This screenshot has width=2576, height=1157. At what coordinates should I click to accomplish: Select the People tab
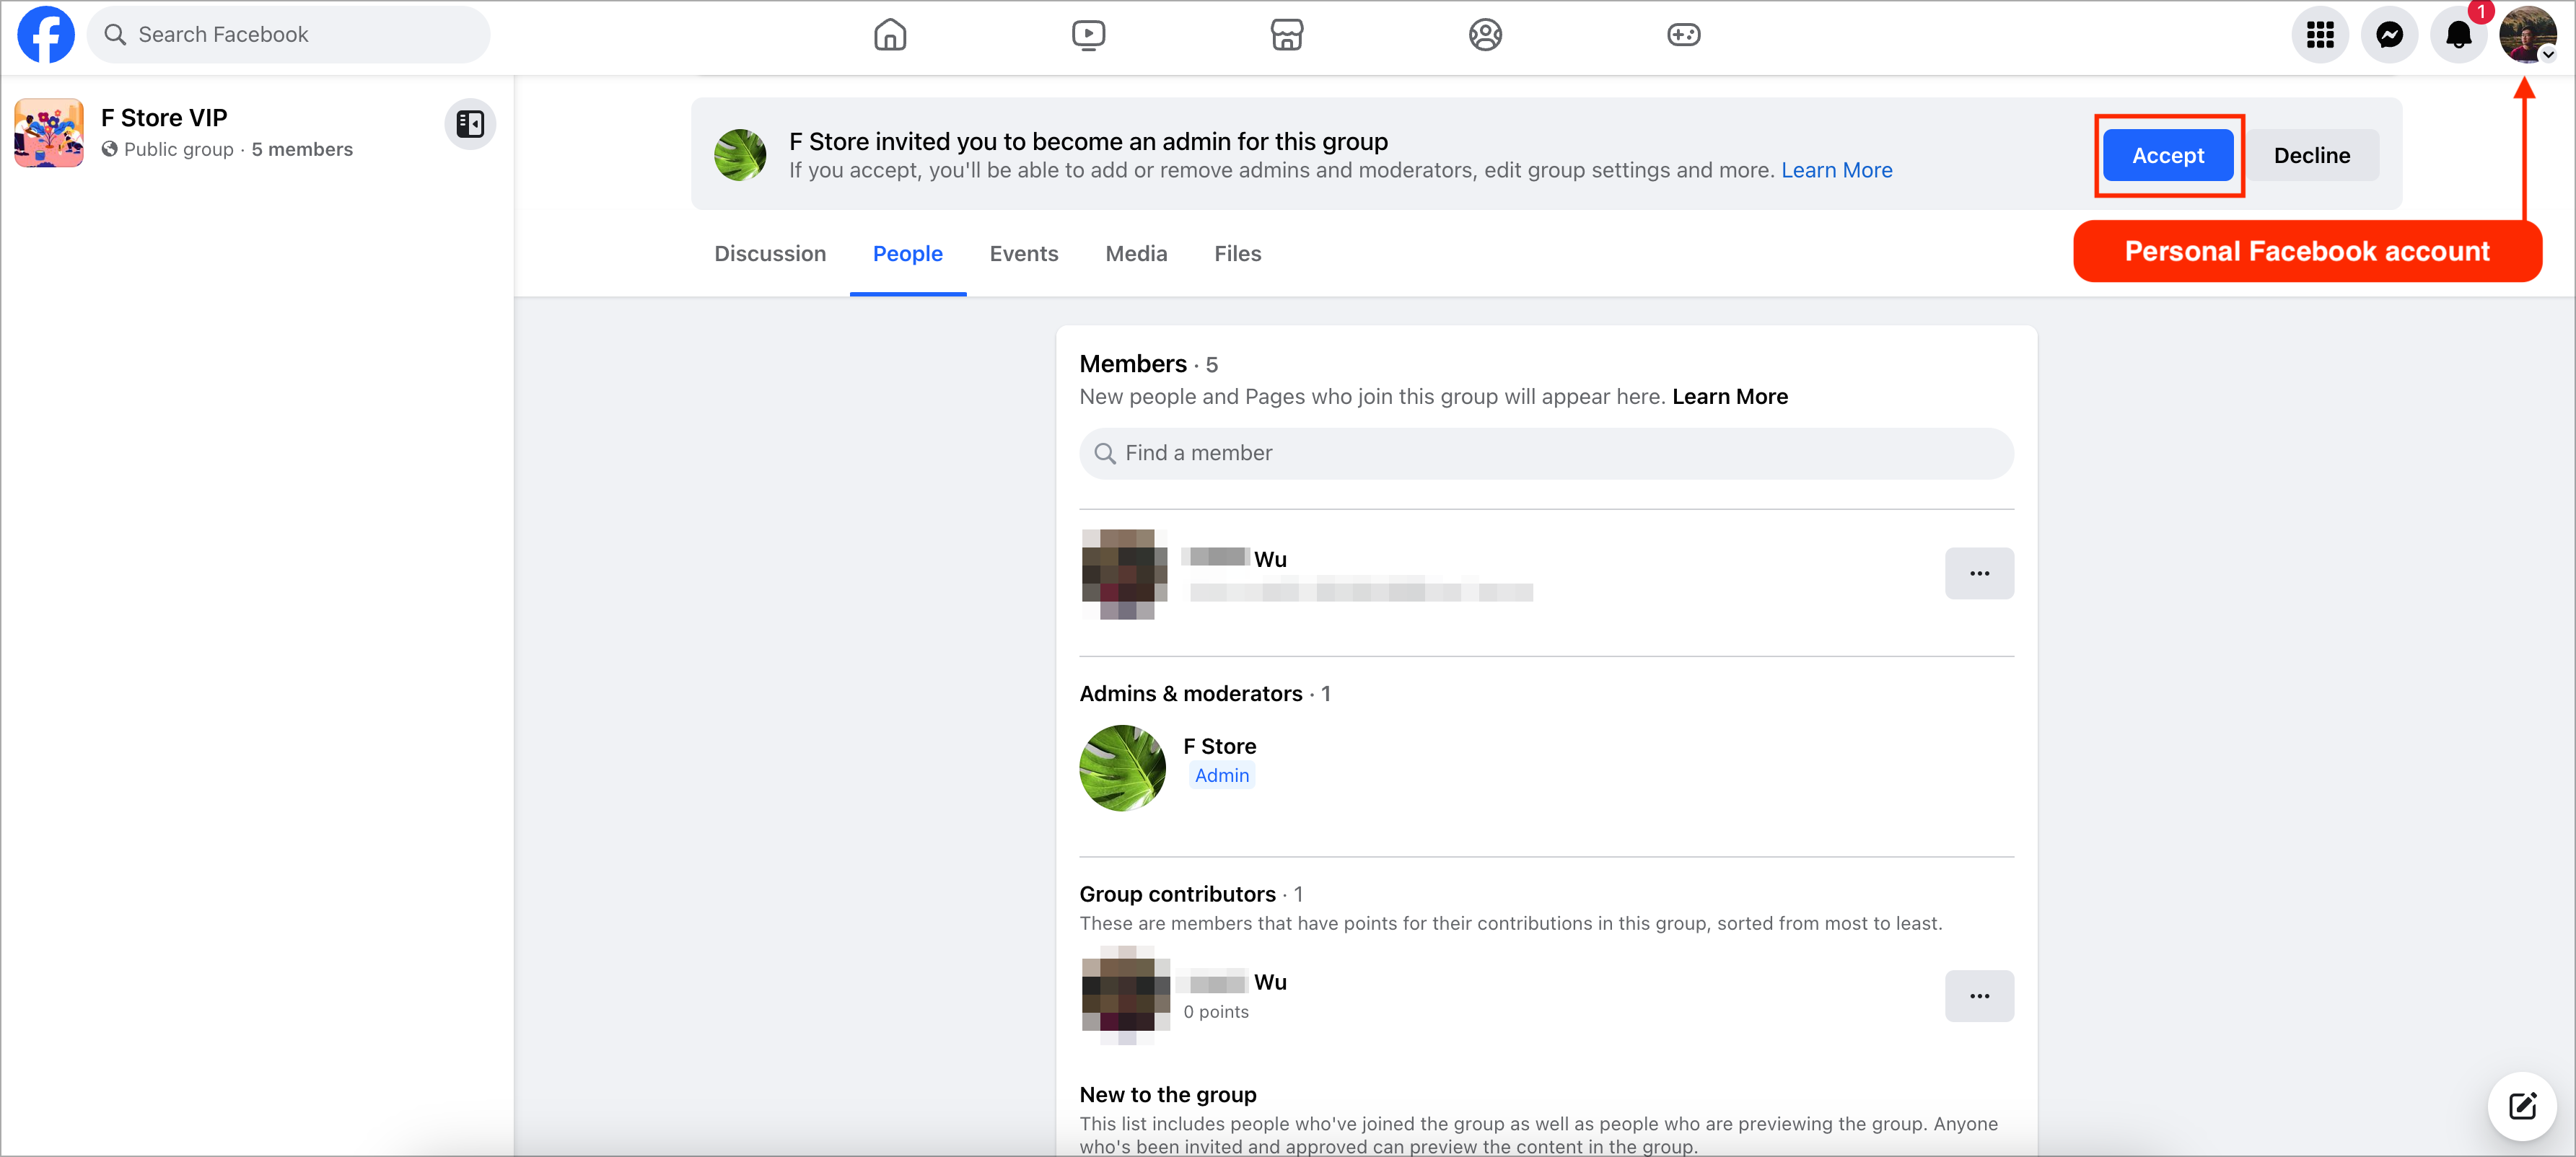click(x=907, y=254)
